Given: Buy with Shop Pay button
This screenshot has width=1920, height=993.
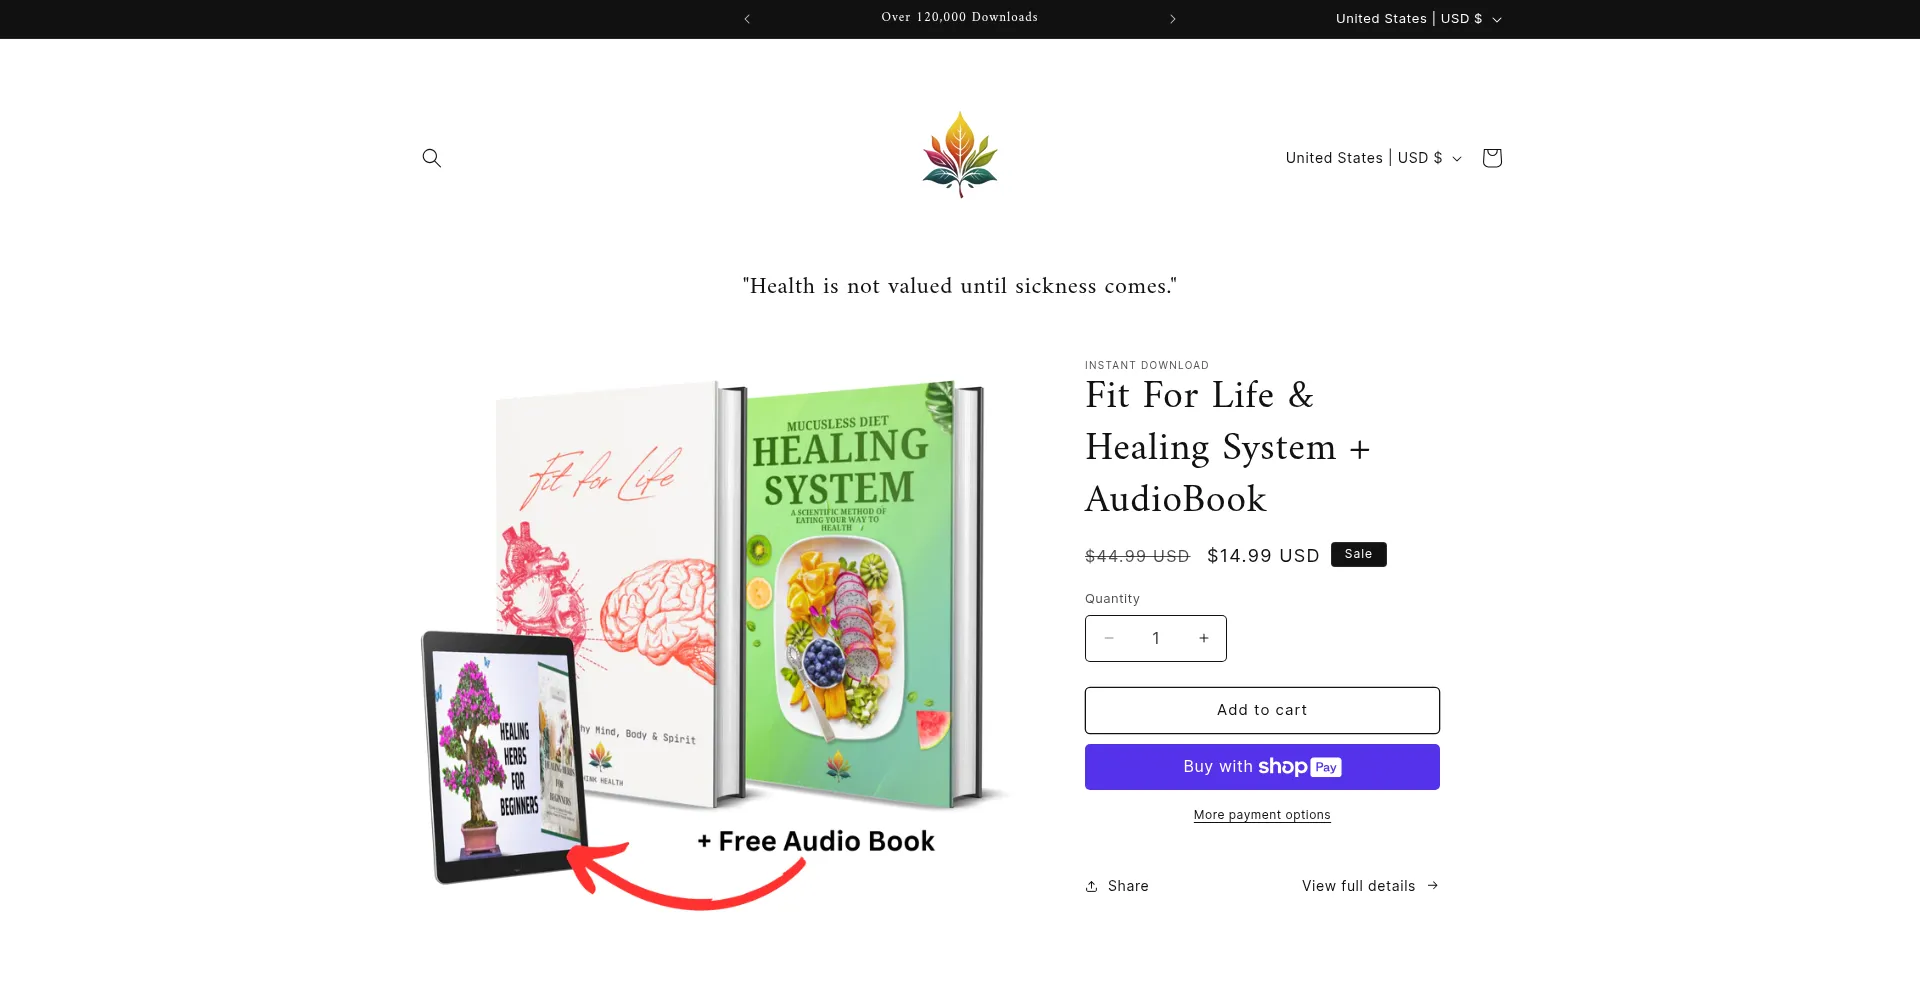Looking at the screenshot, I should tap(1262, 767).
